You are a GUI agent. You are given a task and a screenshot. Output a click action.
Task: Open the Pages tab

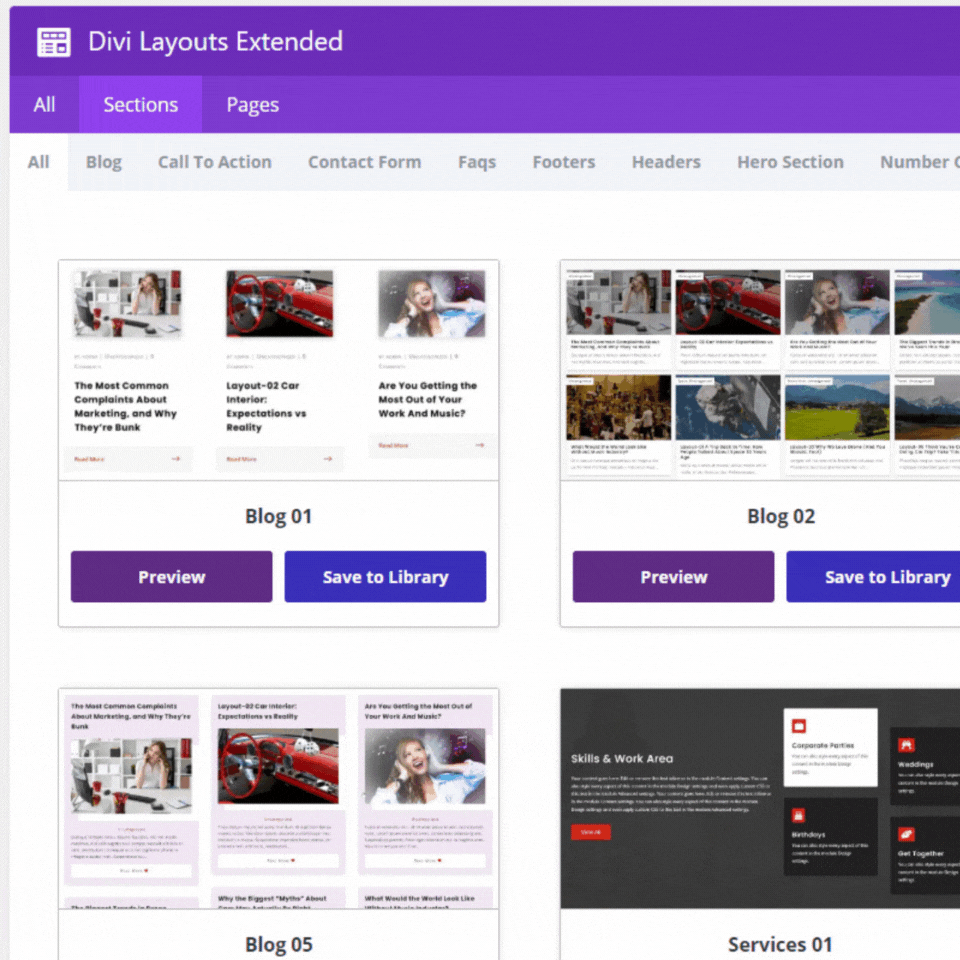252,105
